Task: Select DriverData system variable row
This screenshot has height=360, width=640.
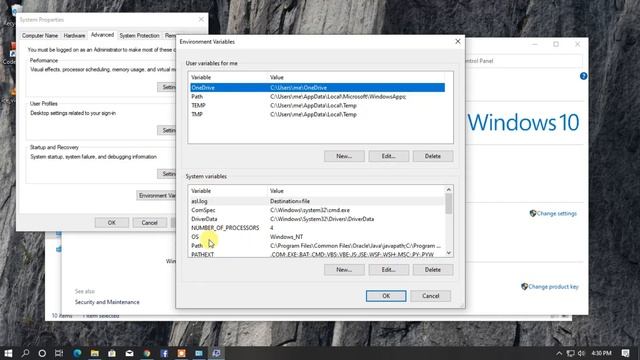Action: click(x=317, y=219)
